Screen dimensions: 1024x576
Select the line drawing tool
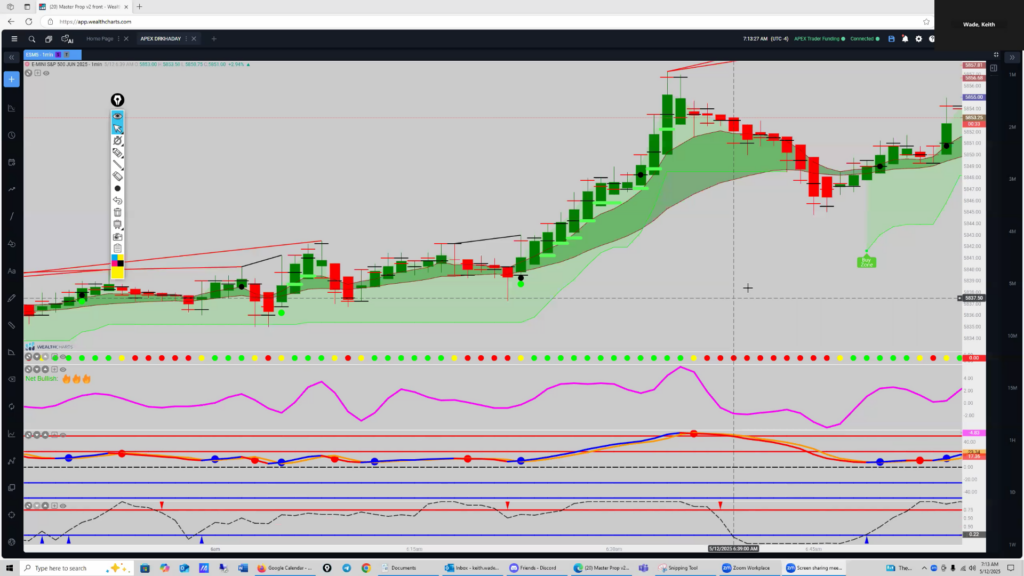pos(118,165)
